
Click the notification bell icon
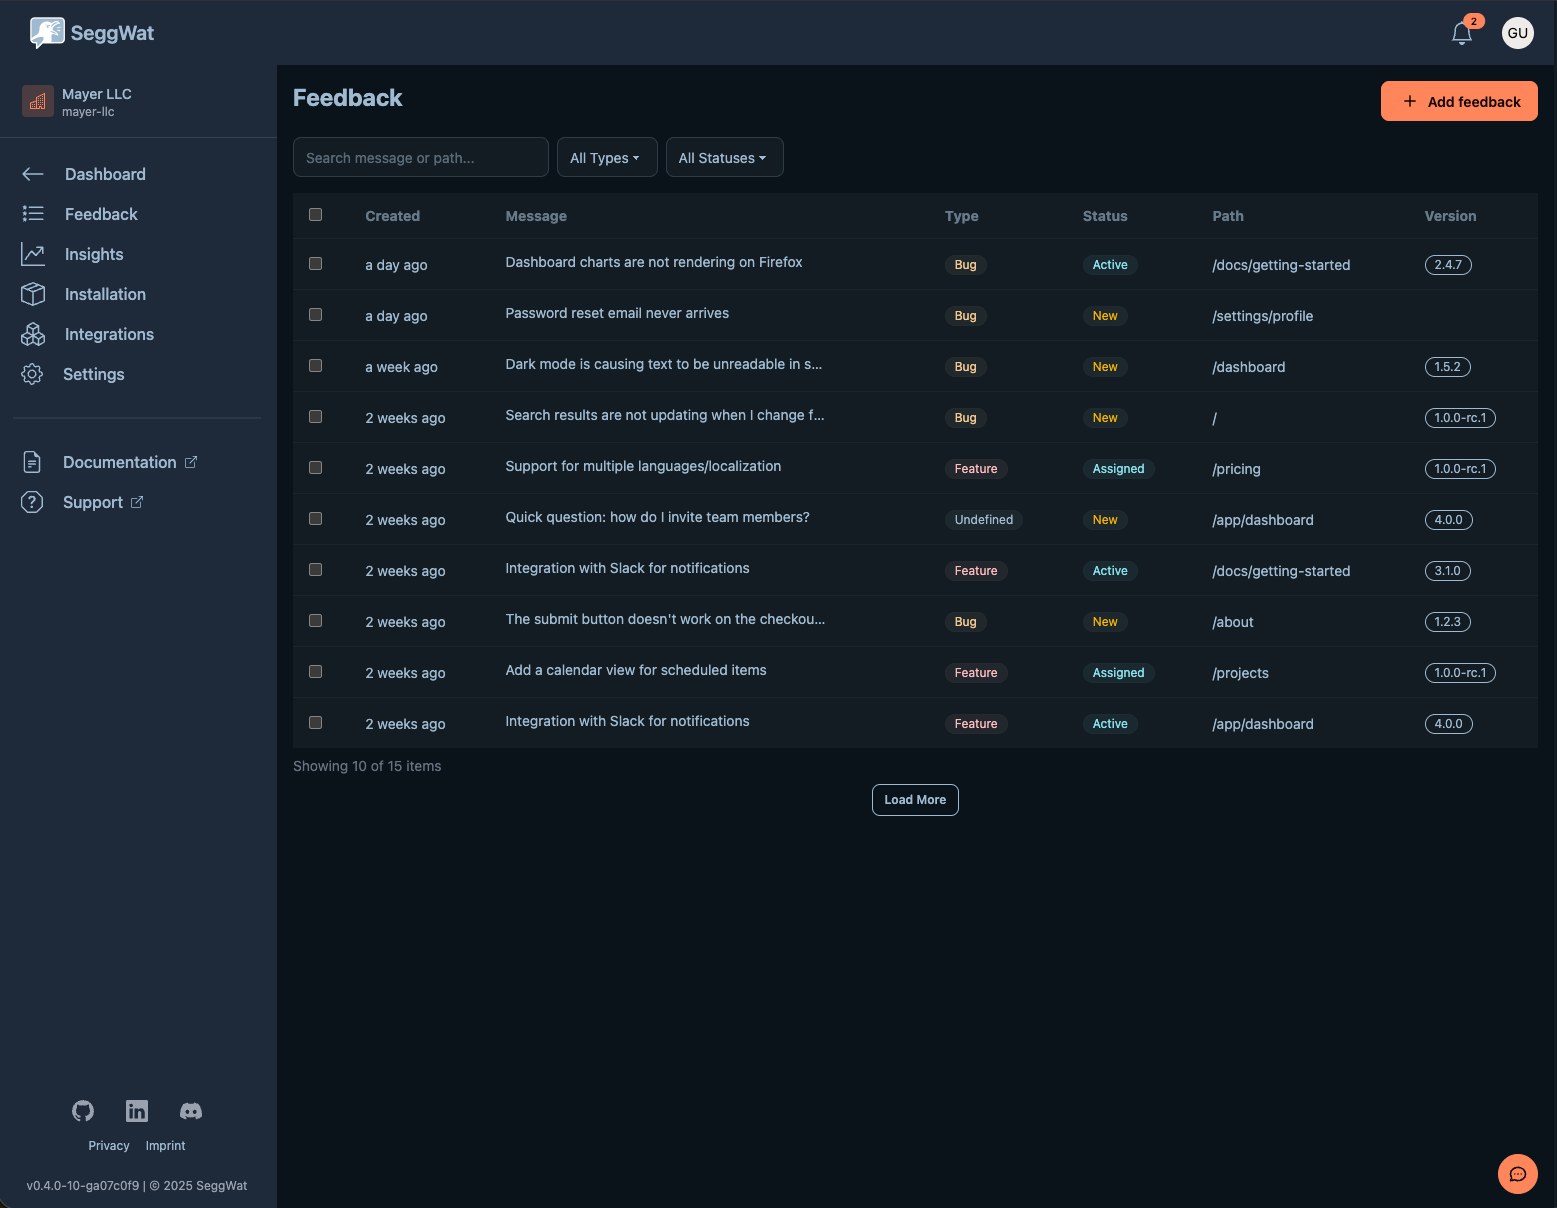[x=1461, y=33]
